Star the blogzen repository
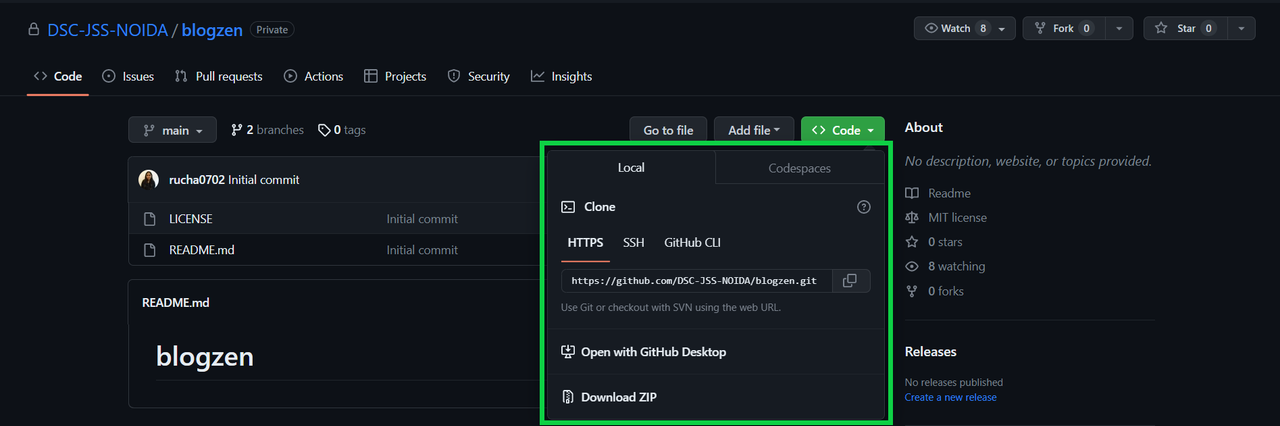 [x=1185, y=28]
